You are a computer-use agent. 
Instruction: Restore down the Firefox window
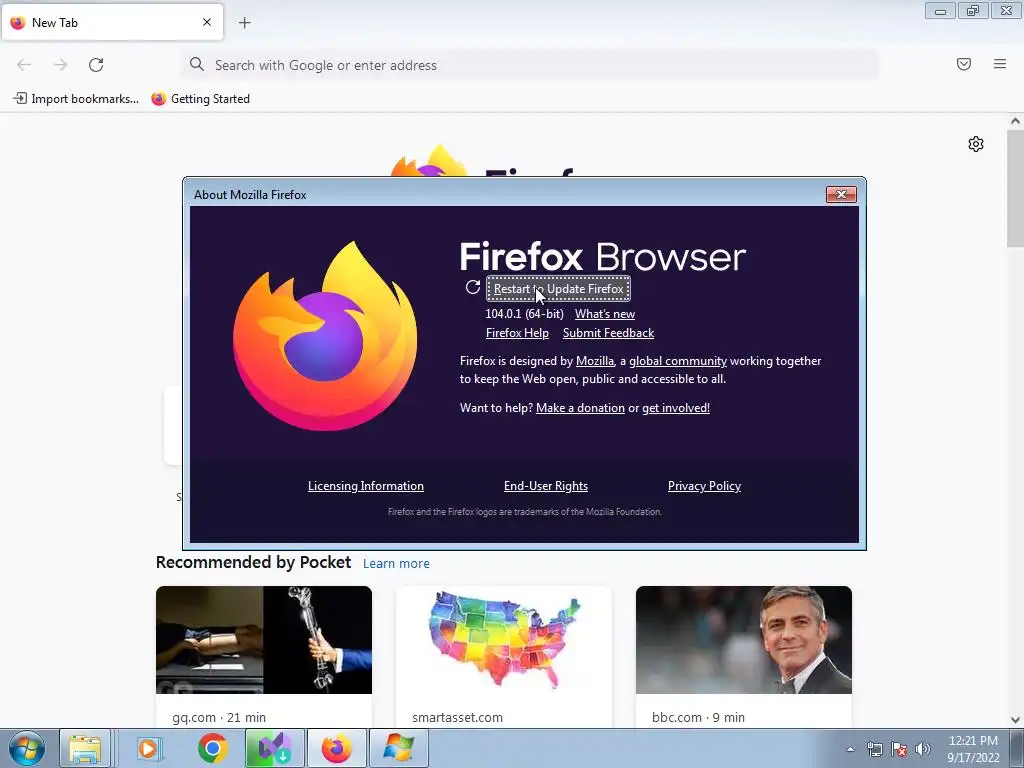pyautogui.click(x=973, y=11)
